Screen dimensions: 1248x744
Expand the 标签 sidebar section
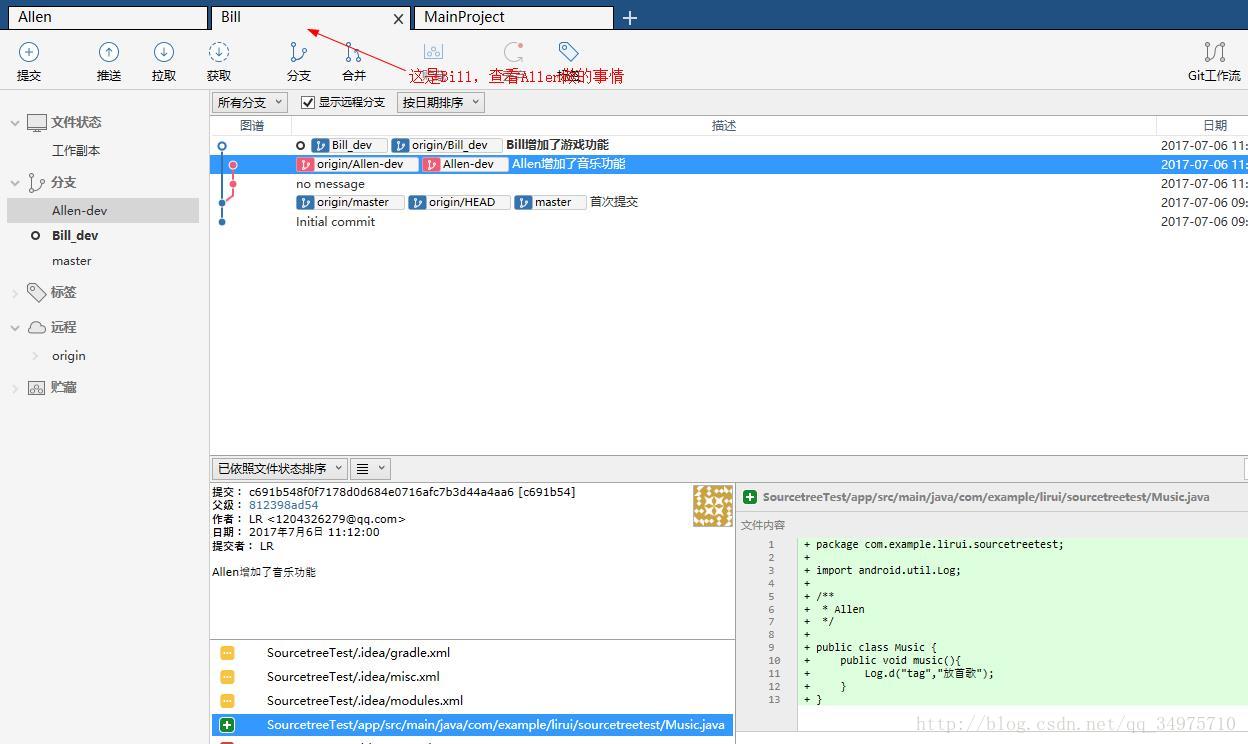point(15,293)
